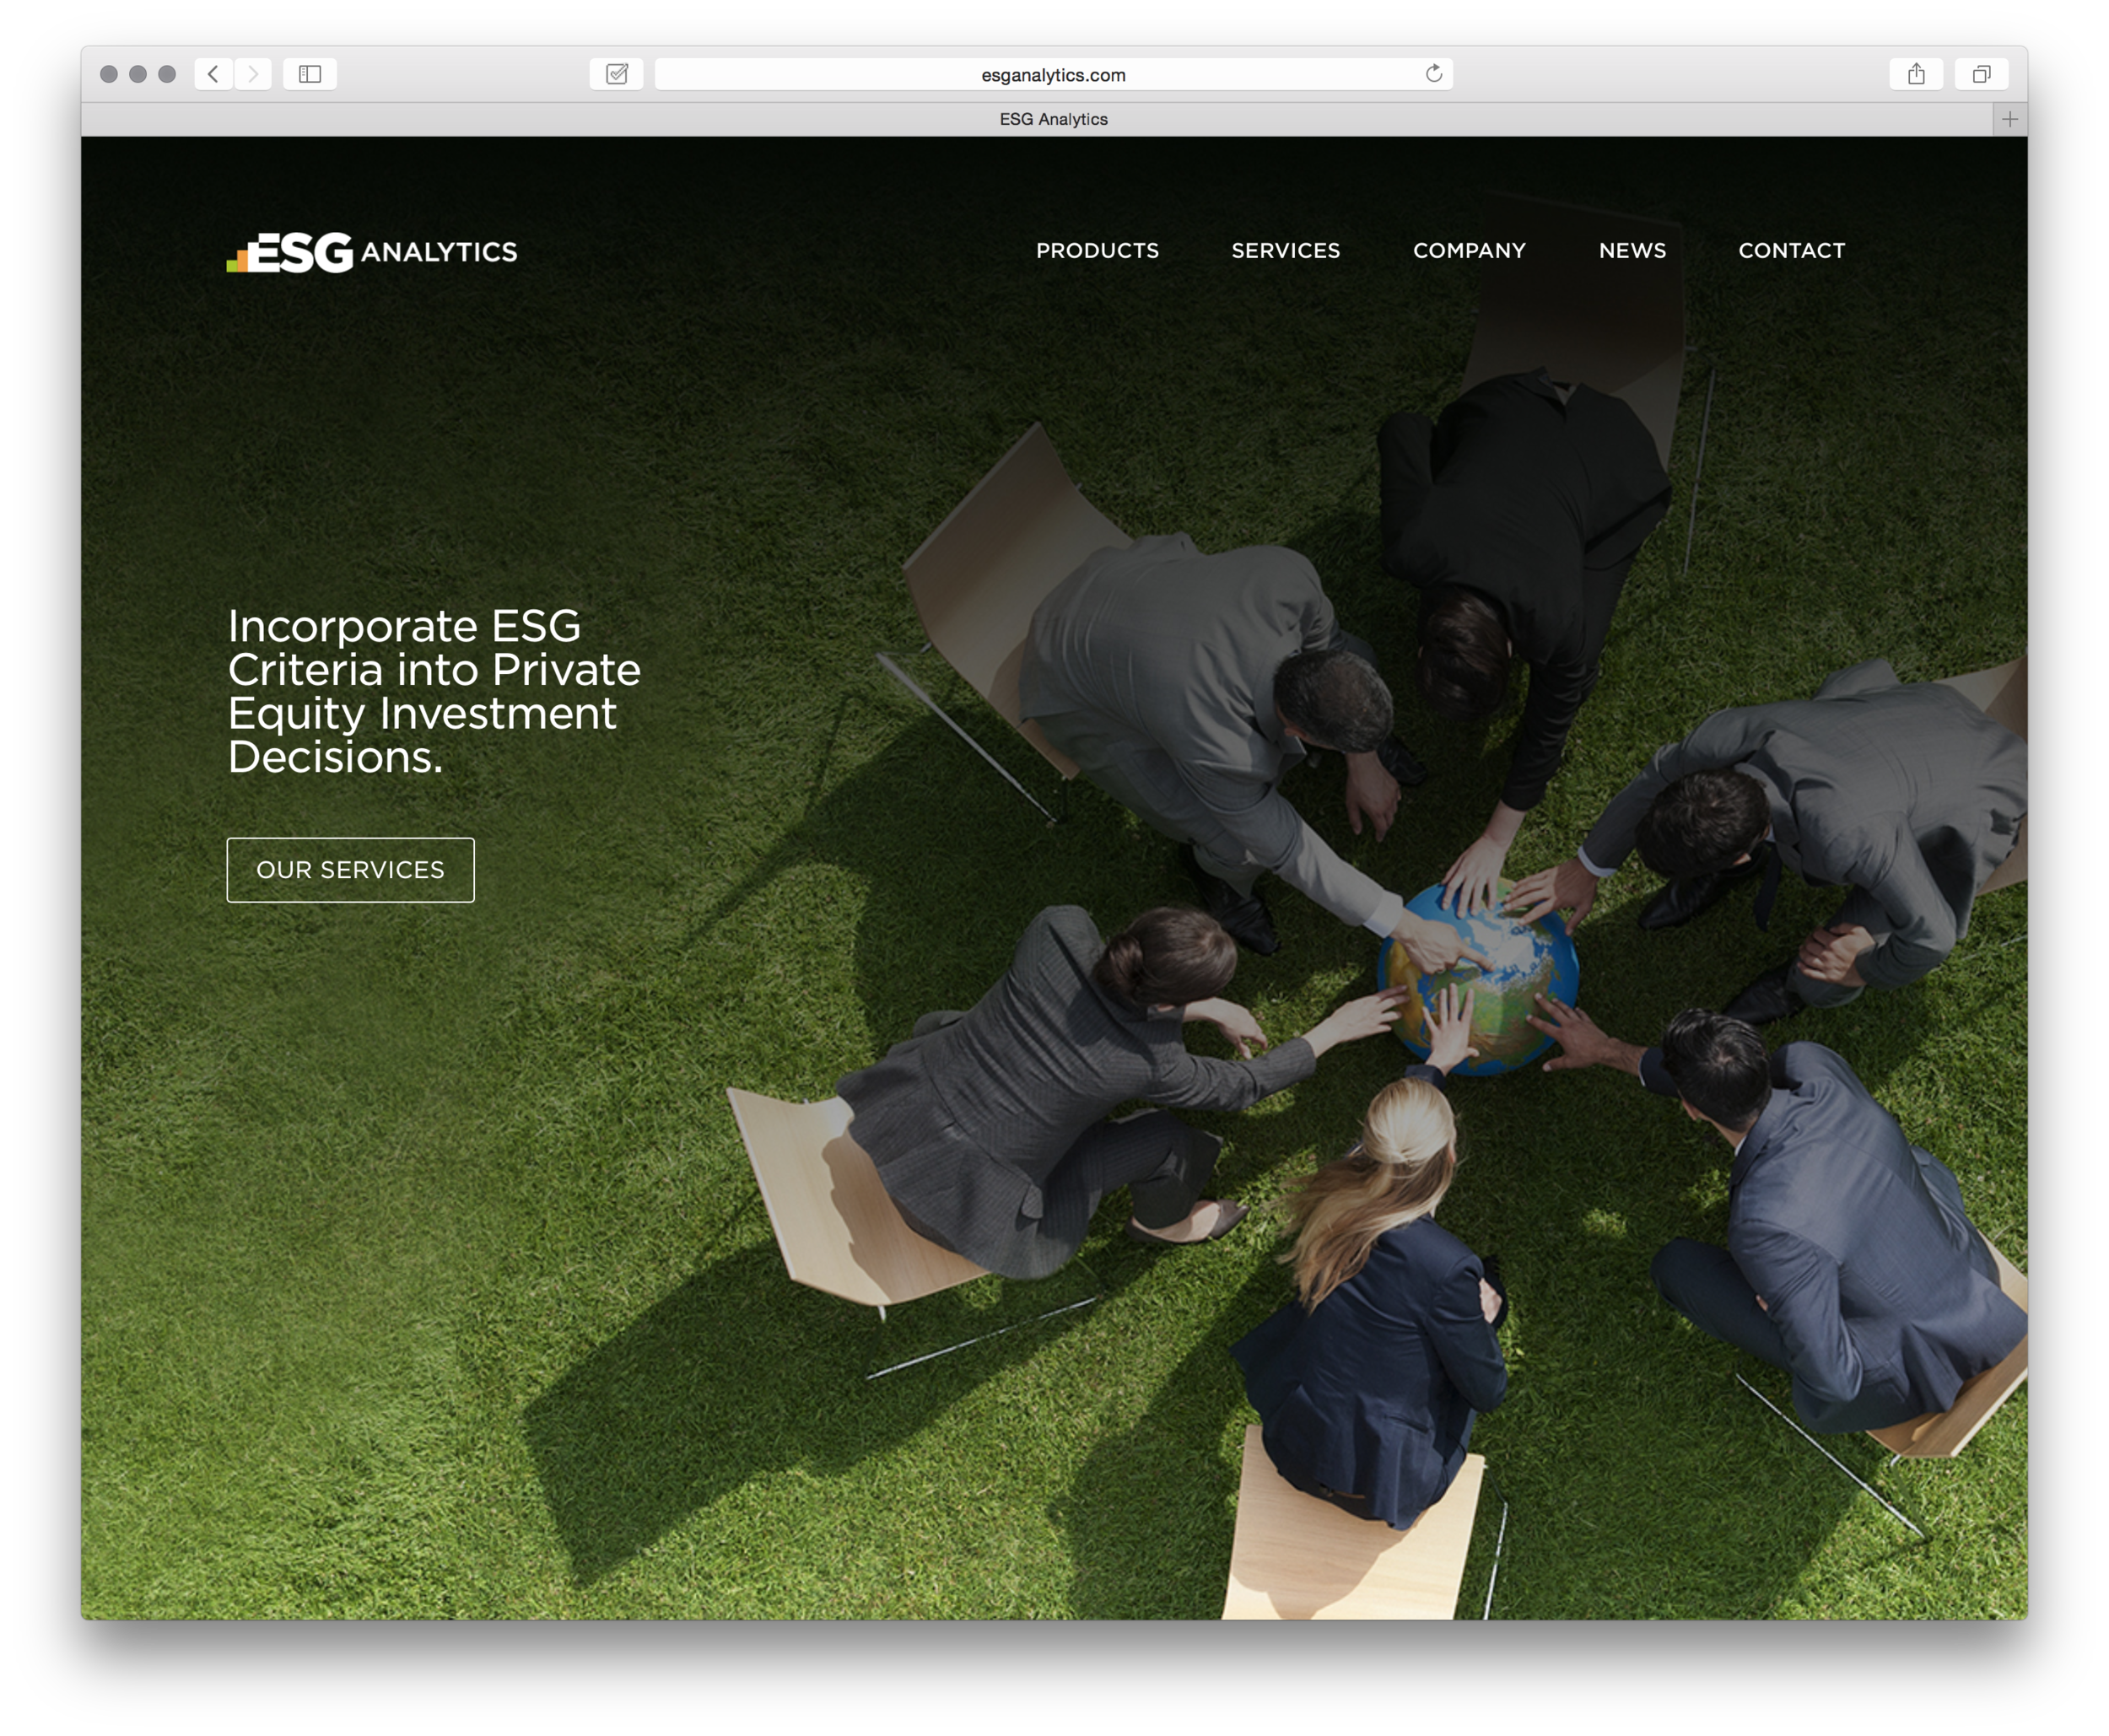Click the hero headline 'Incorporate ESG Criteria'

point(434,691)
